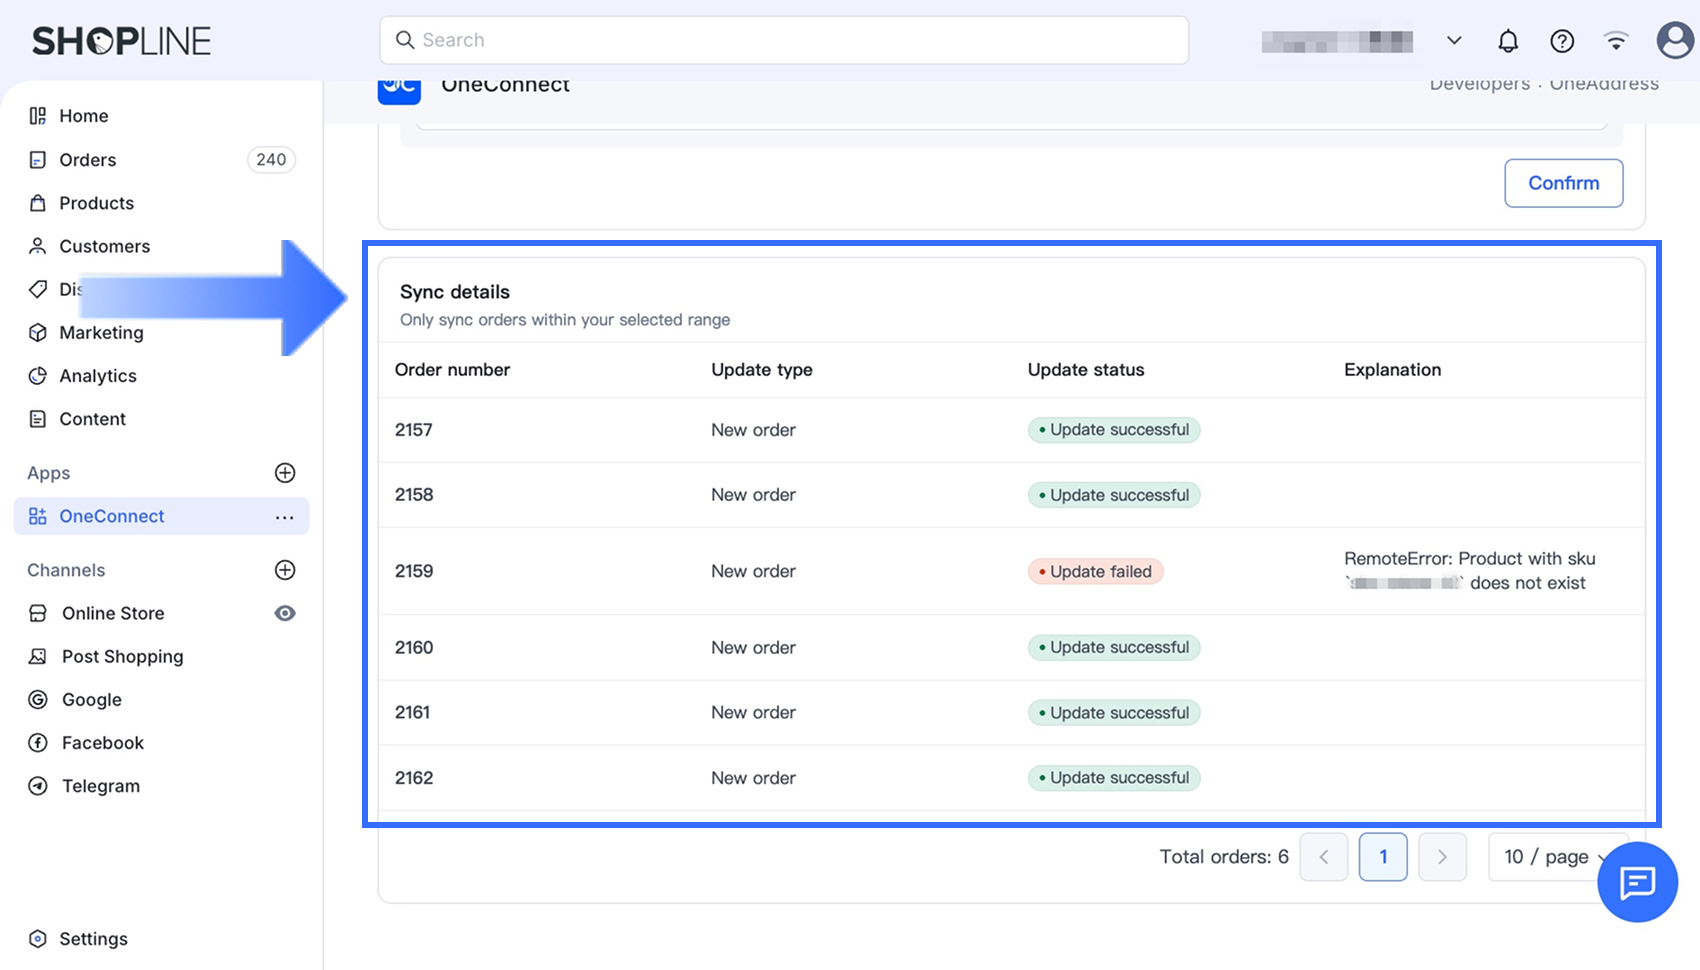Screen dimensions: 1700x970
Task: Open OneConnect more options menu
Action: click(285, 517)
